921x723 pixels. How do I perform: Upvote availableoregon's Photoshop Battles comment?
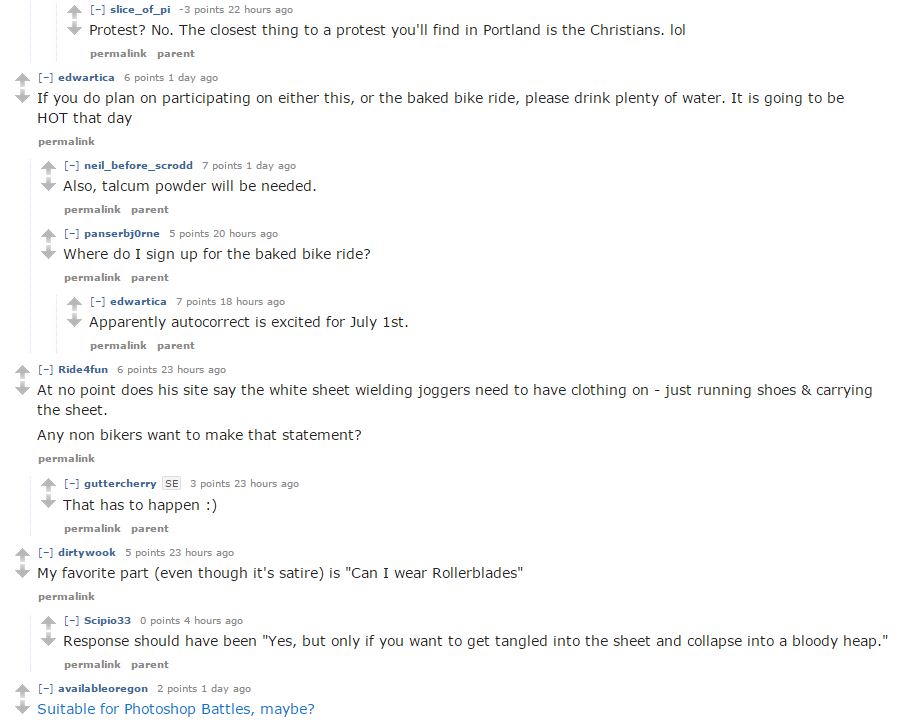pos(22,691)
